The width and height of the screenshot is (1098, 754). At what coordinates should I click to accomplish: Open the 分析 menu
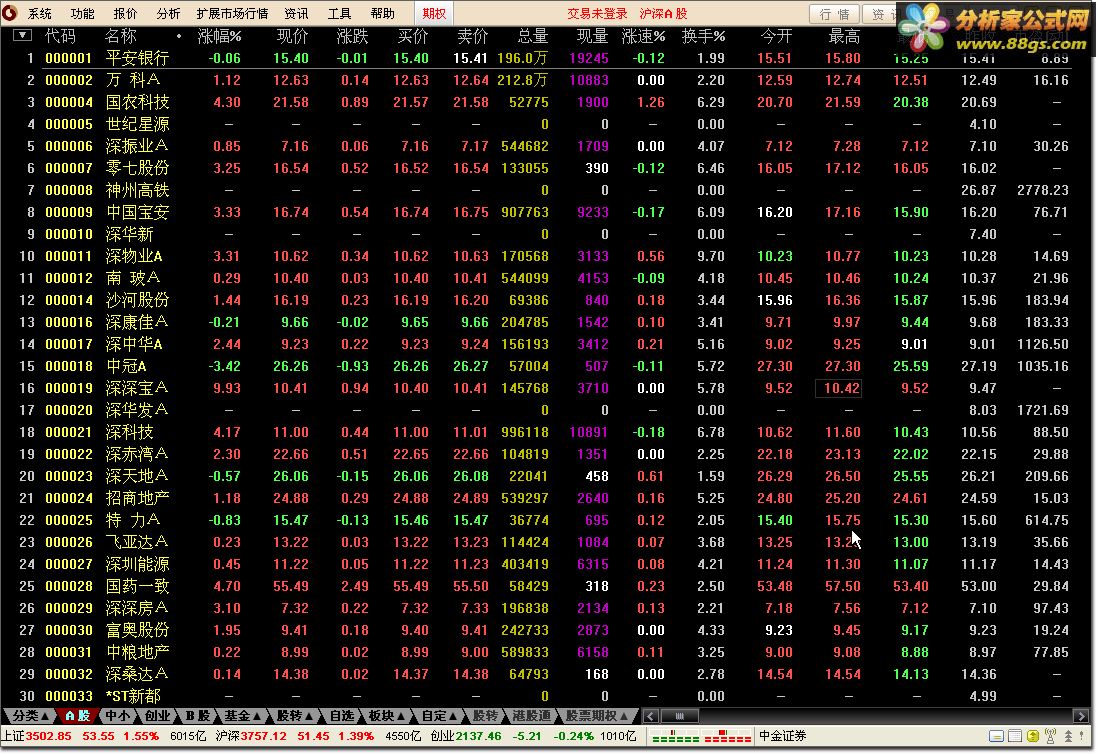(x=168, y=13)
